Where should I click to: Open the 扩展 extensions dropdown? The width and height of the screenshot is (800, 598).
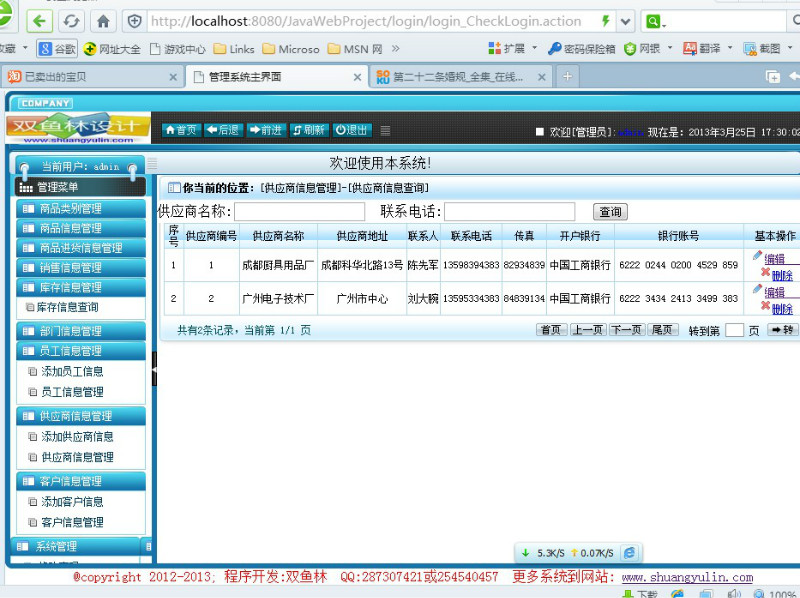click(x=513, y=48)
